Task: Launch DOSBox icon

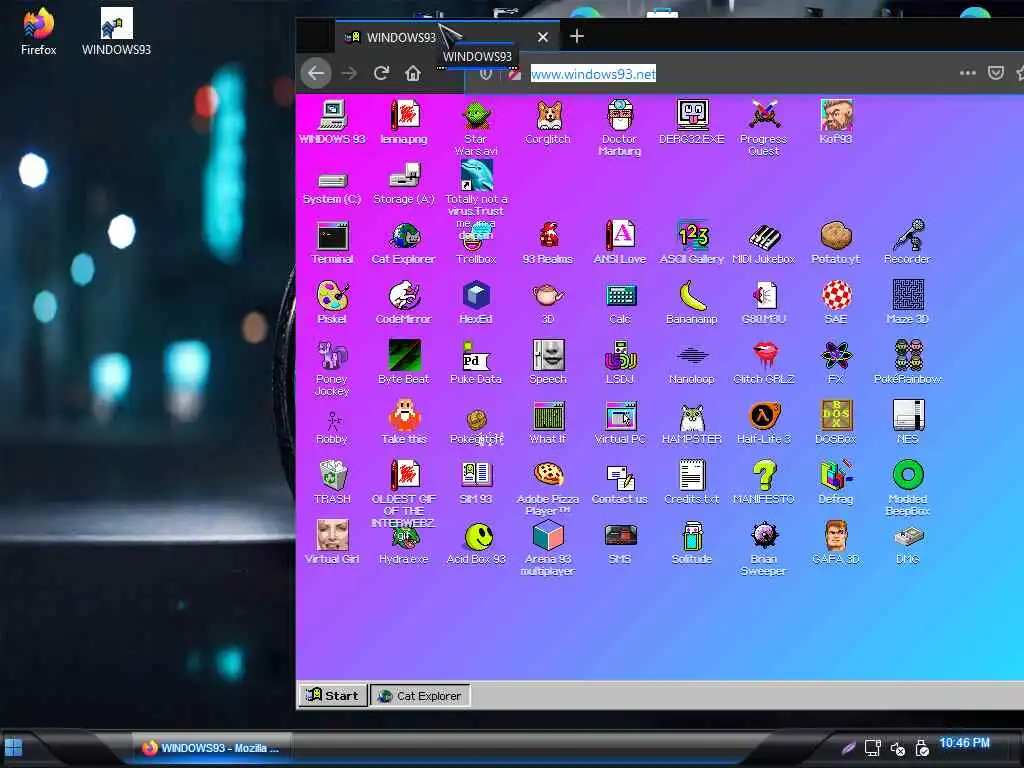Action: pos(836,415)
